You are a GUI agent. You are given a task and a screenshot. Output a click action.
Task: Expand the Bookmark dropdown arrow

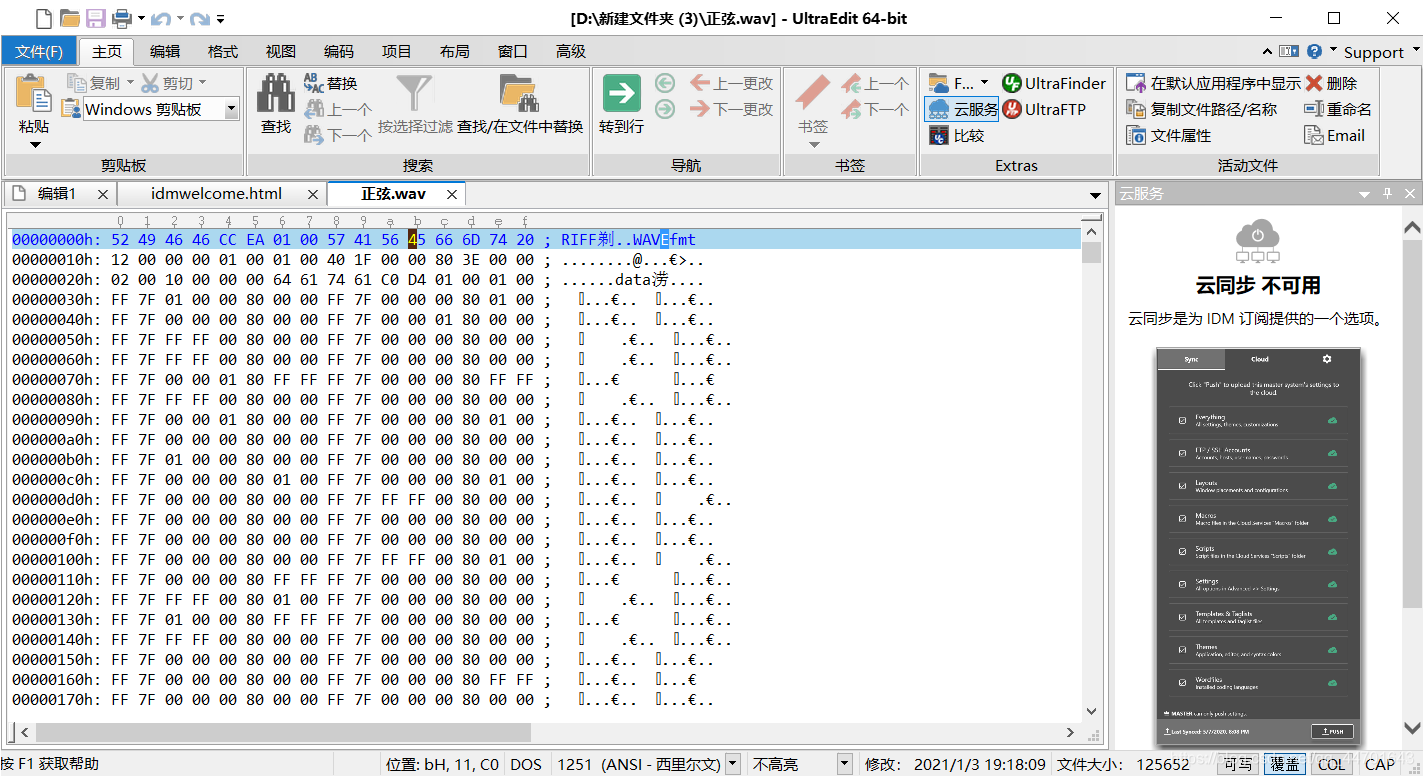click(x=813, y=145)
